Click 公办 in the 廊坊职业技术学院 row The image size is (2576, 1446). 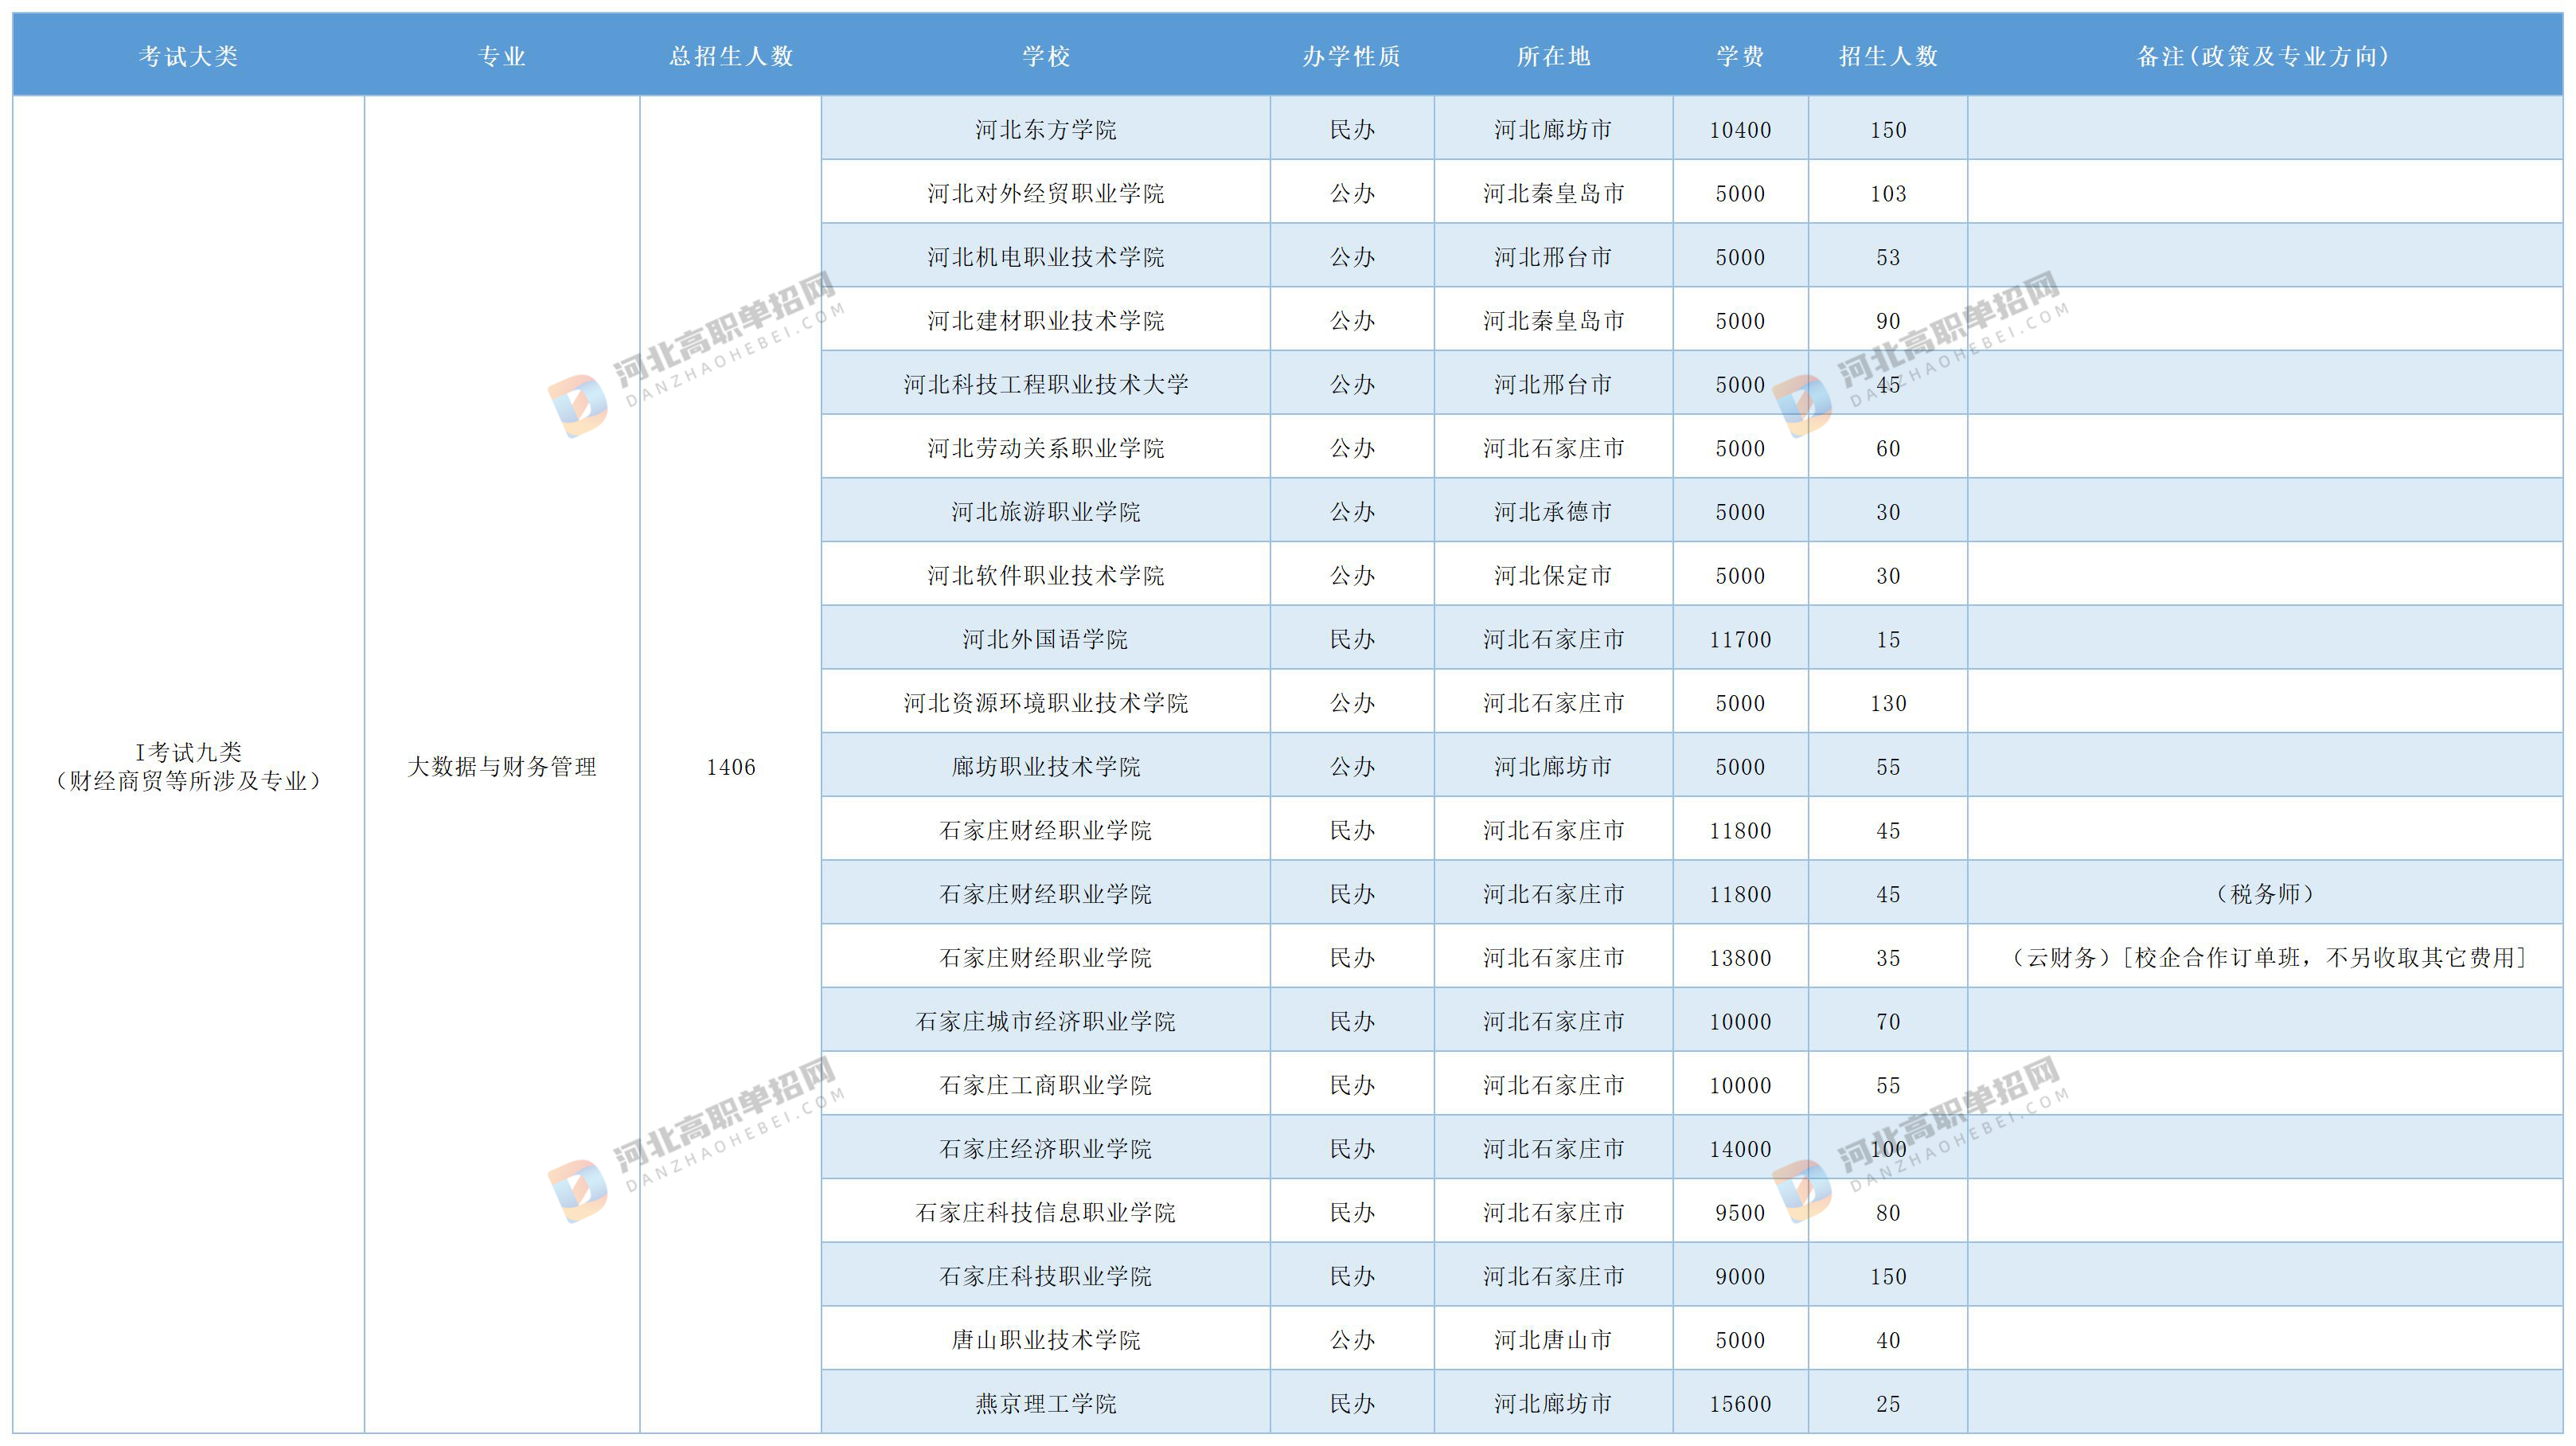click(x=1352, y=767)
